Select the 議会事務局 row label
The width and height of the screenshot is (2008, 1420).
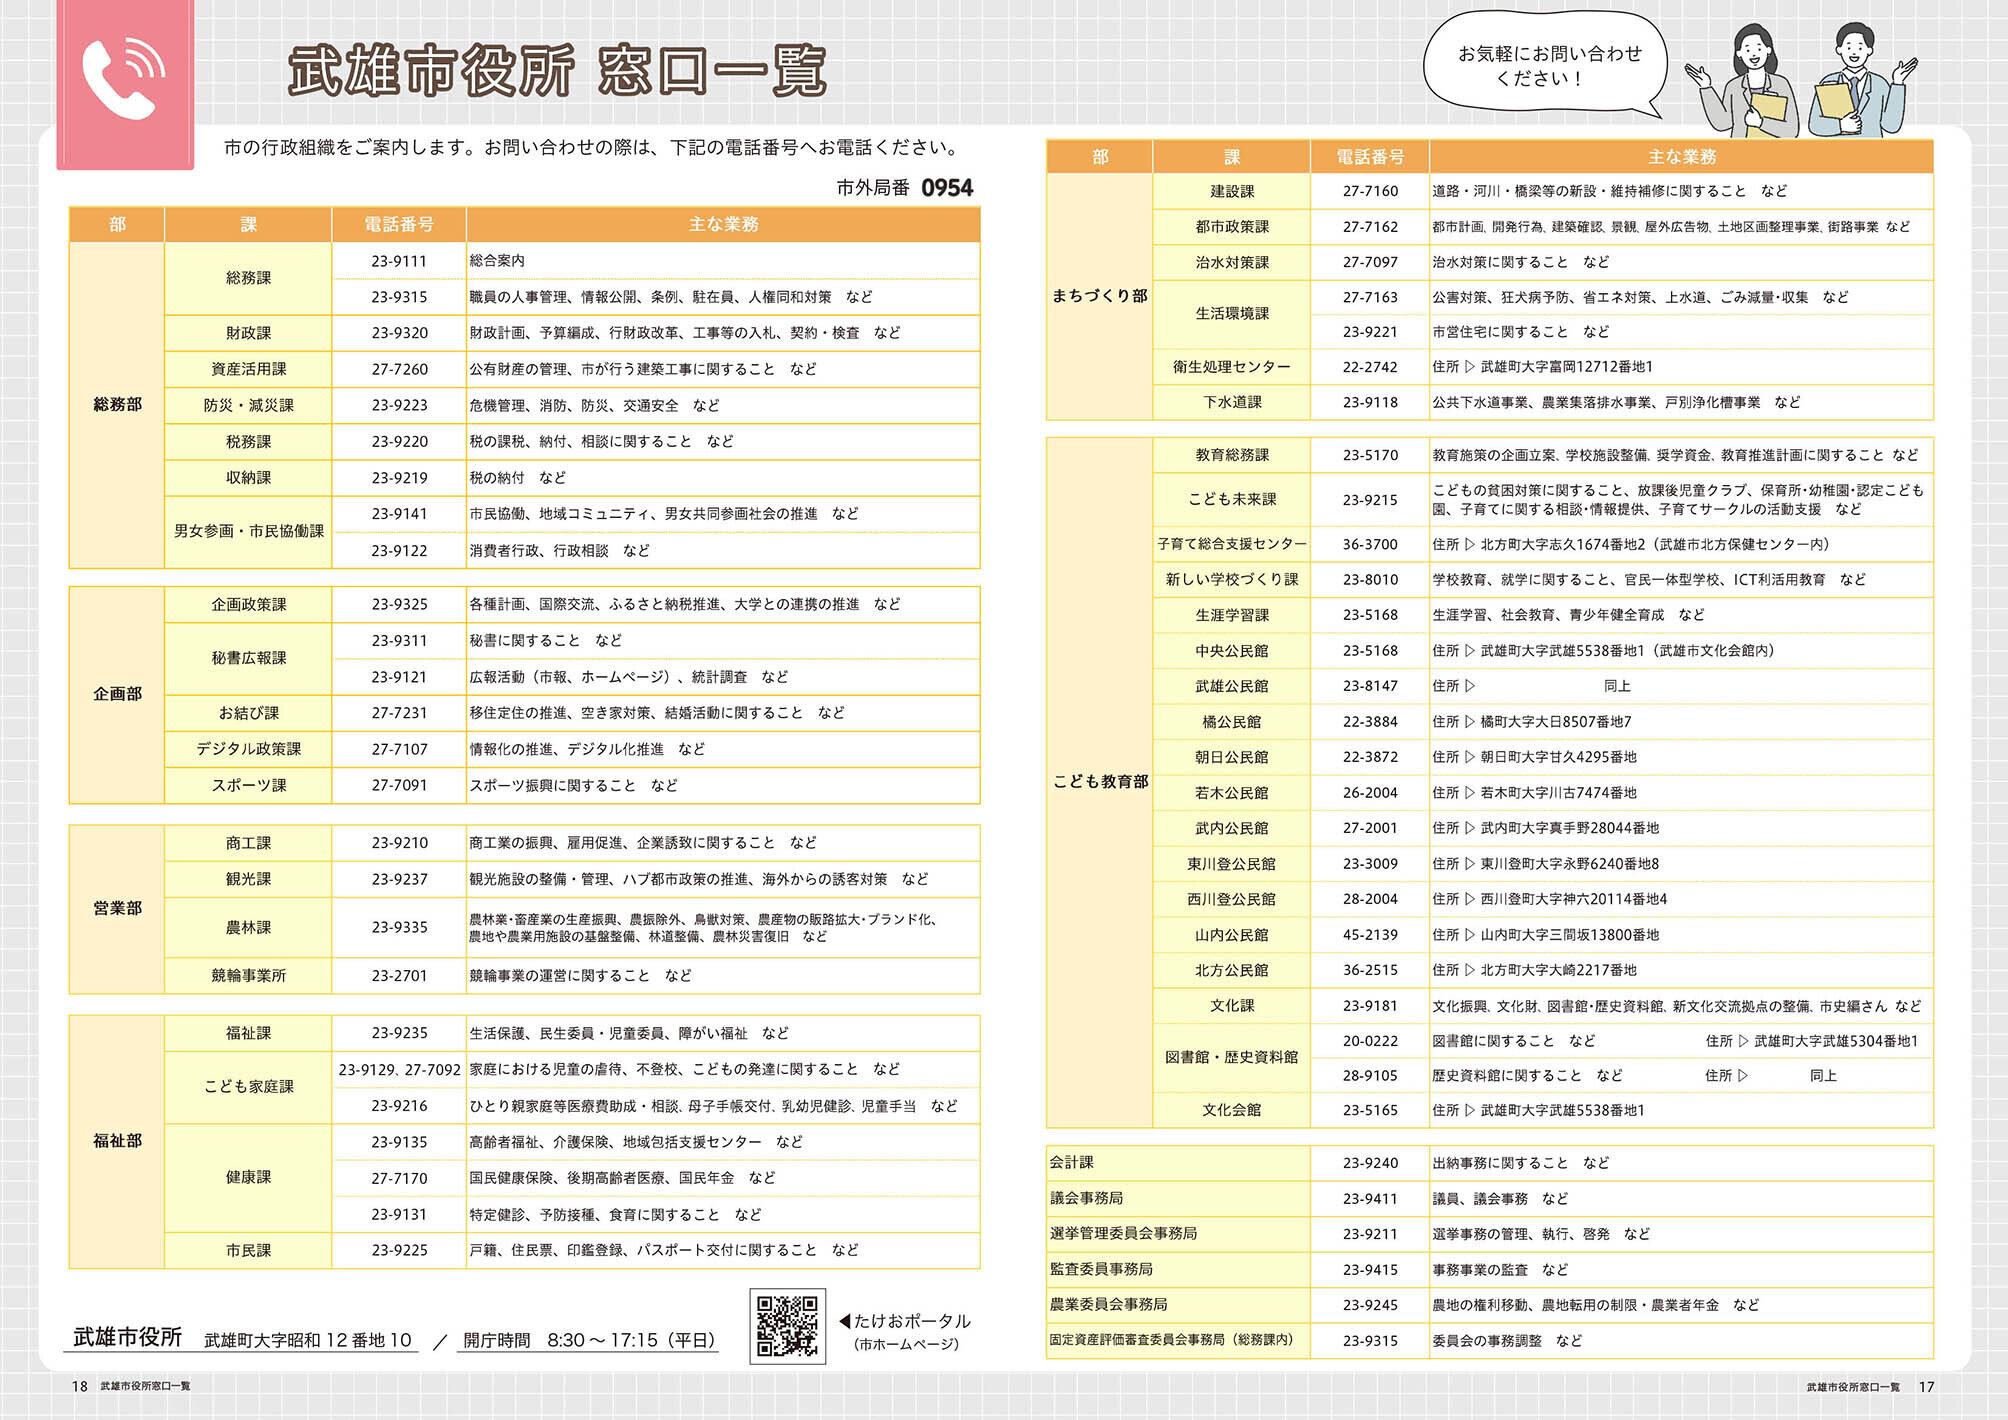1178,1198
